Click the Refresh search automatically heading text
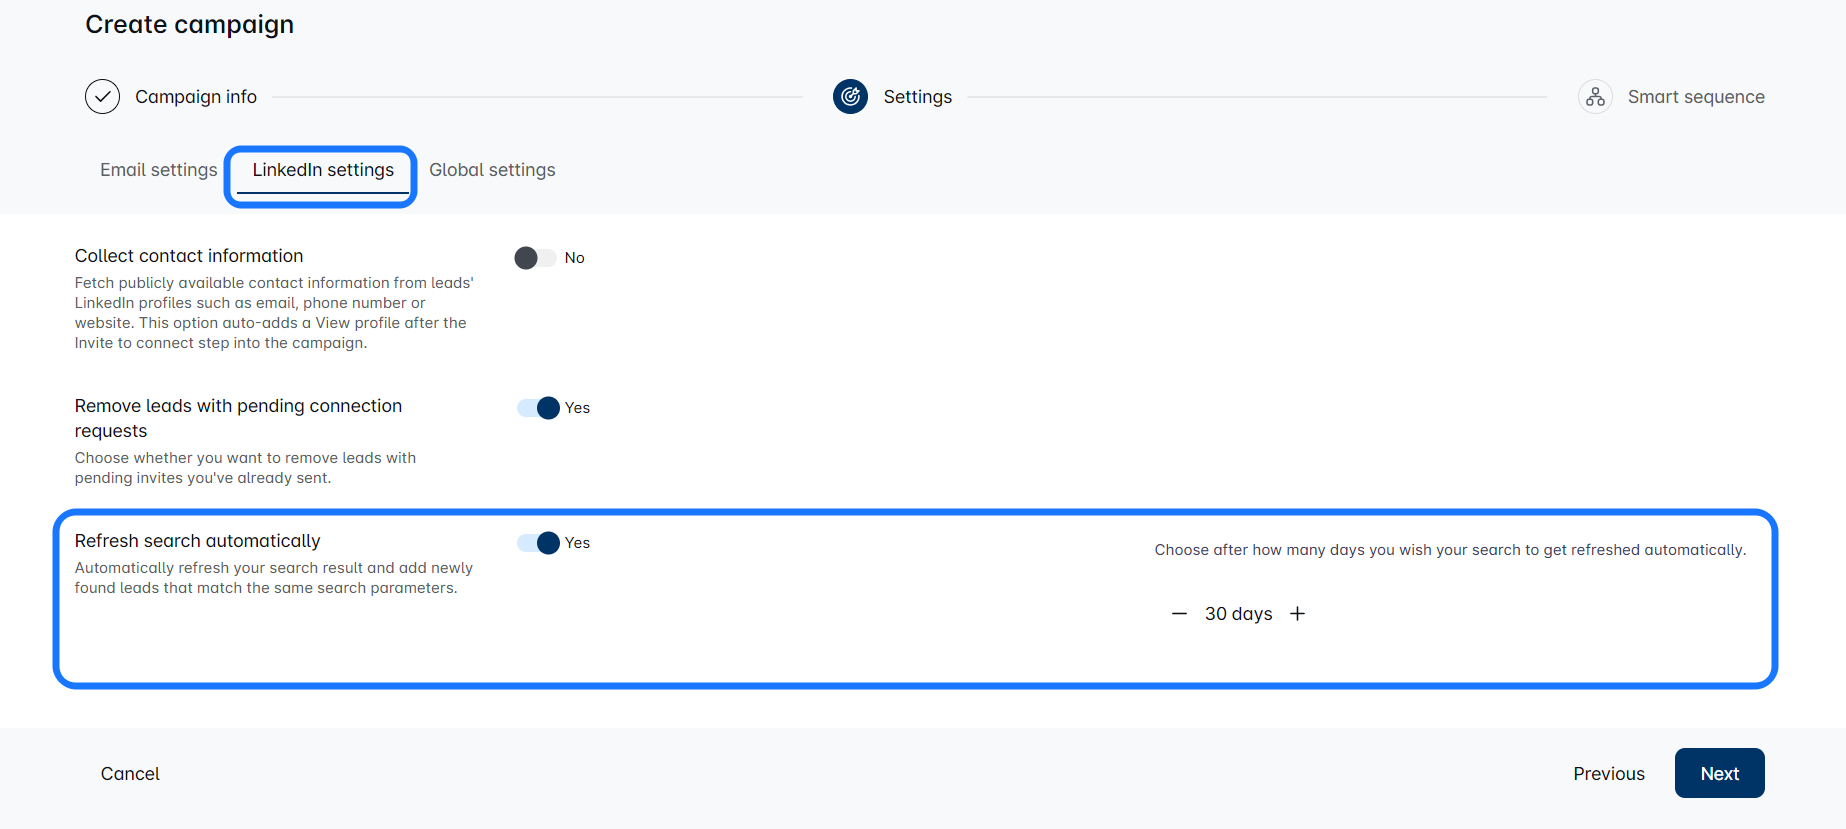 tap(197, 541)
